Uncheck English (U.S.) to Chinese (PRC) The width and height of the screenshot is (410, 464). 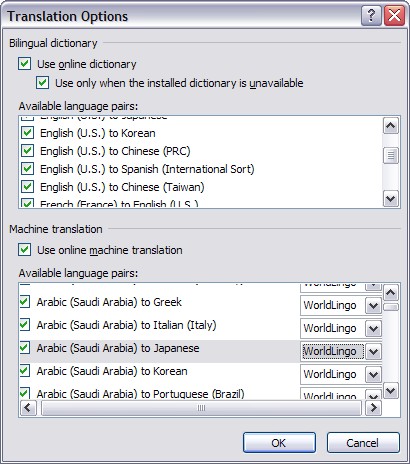(x=27, y=151)
